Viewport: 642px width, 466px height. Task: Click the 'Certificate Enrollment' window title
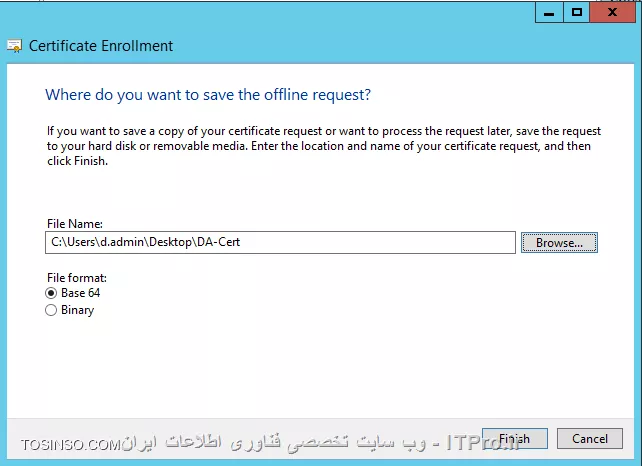(x=101, y=46)
